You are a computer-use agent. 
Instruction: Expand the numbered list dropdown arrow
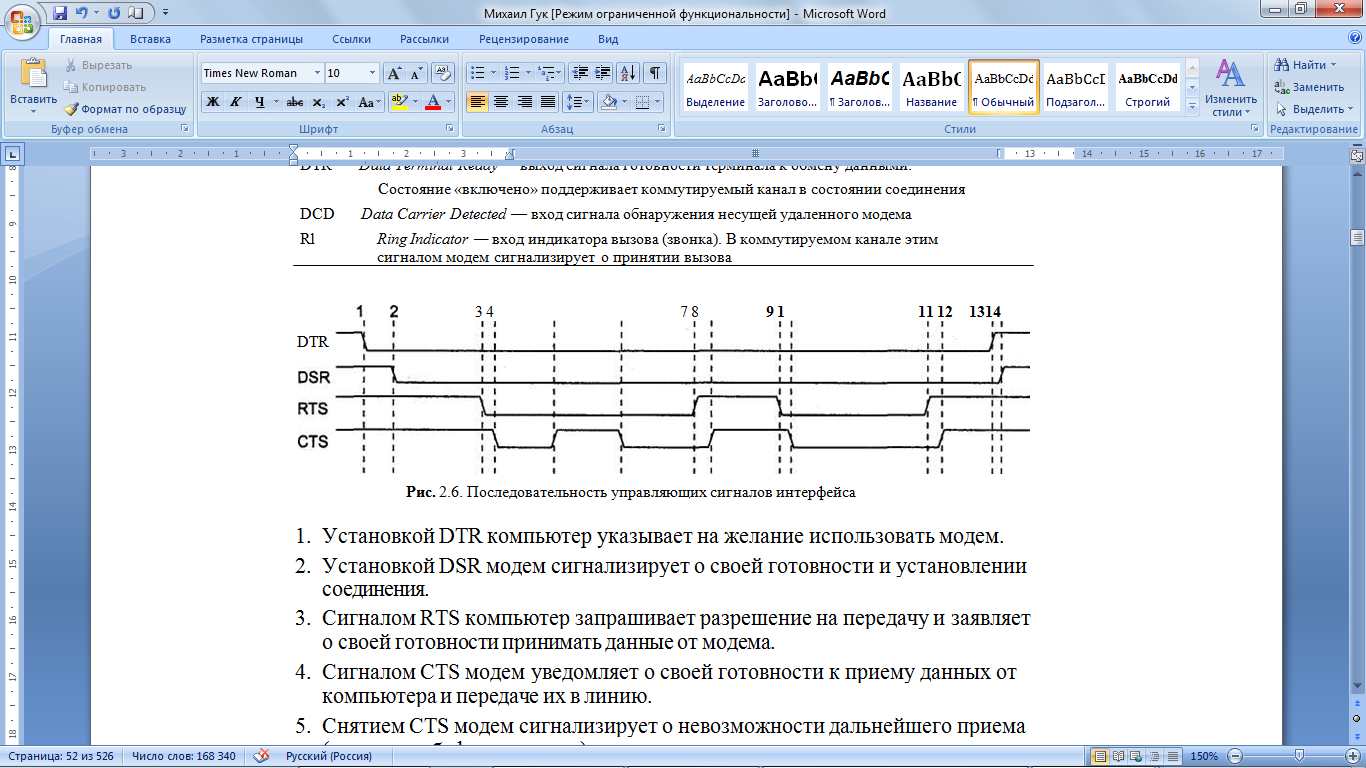tap(528, 73)
